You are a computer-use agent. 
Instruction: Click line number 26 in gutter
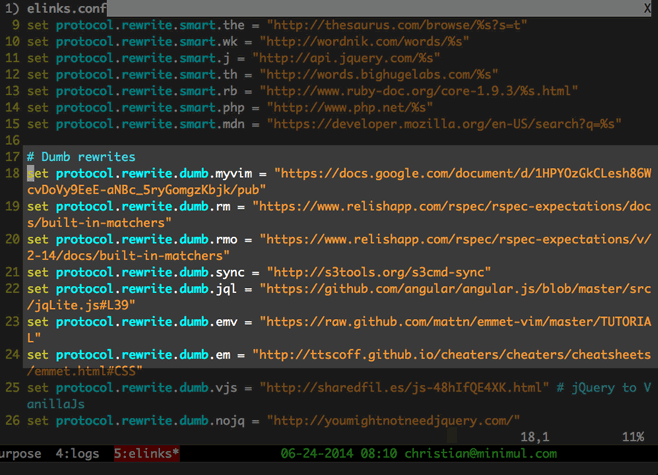pyautogui.click(x=12, y=421)
